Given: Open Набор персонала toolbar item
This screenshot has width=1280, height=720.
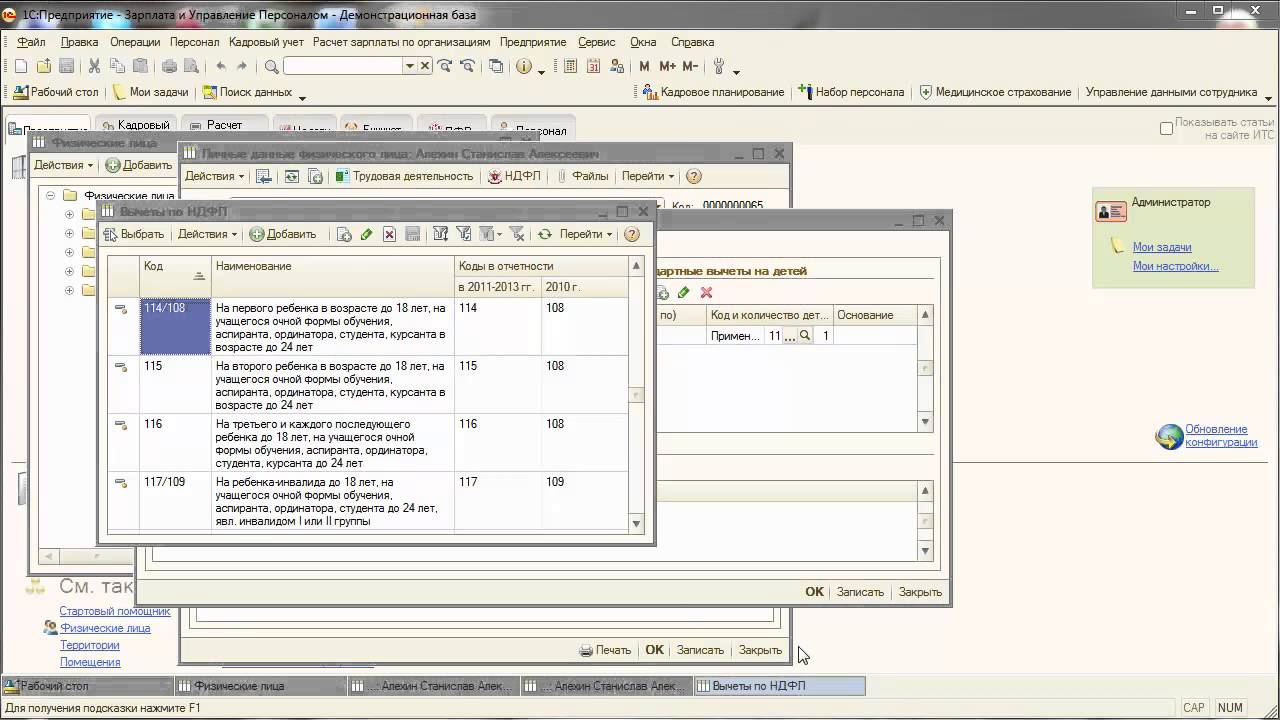Looking at the screenshot, I should [x=850, y=92].
